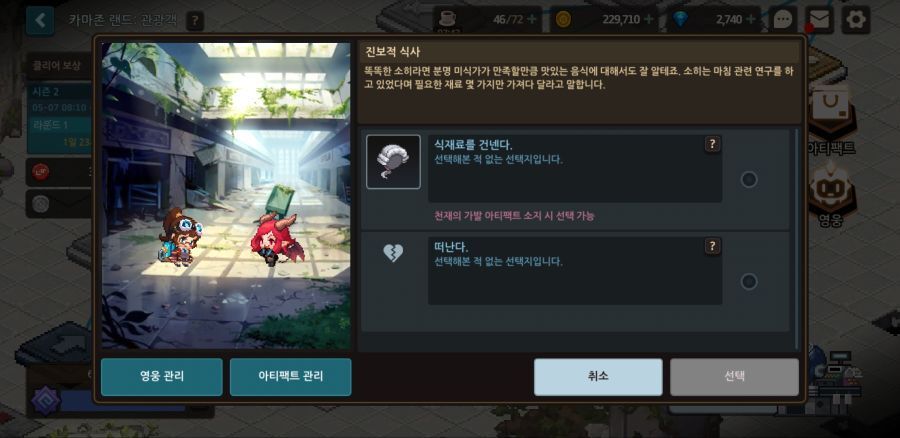Viewport: 900px width, 438px height.
Task: Click the 선택 button
Action: 734,377
